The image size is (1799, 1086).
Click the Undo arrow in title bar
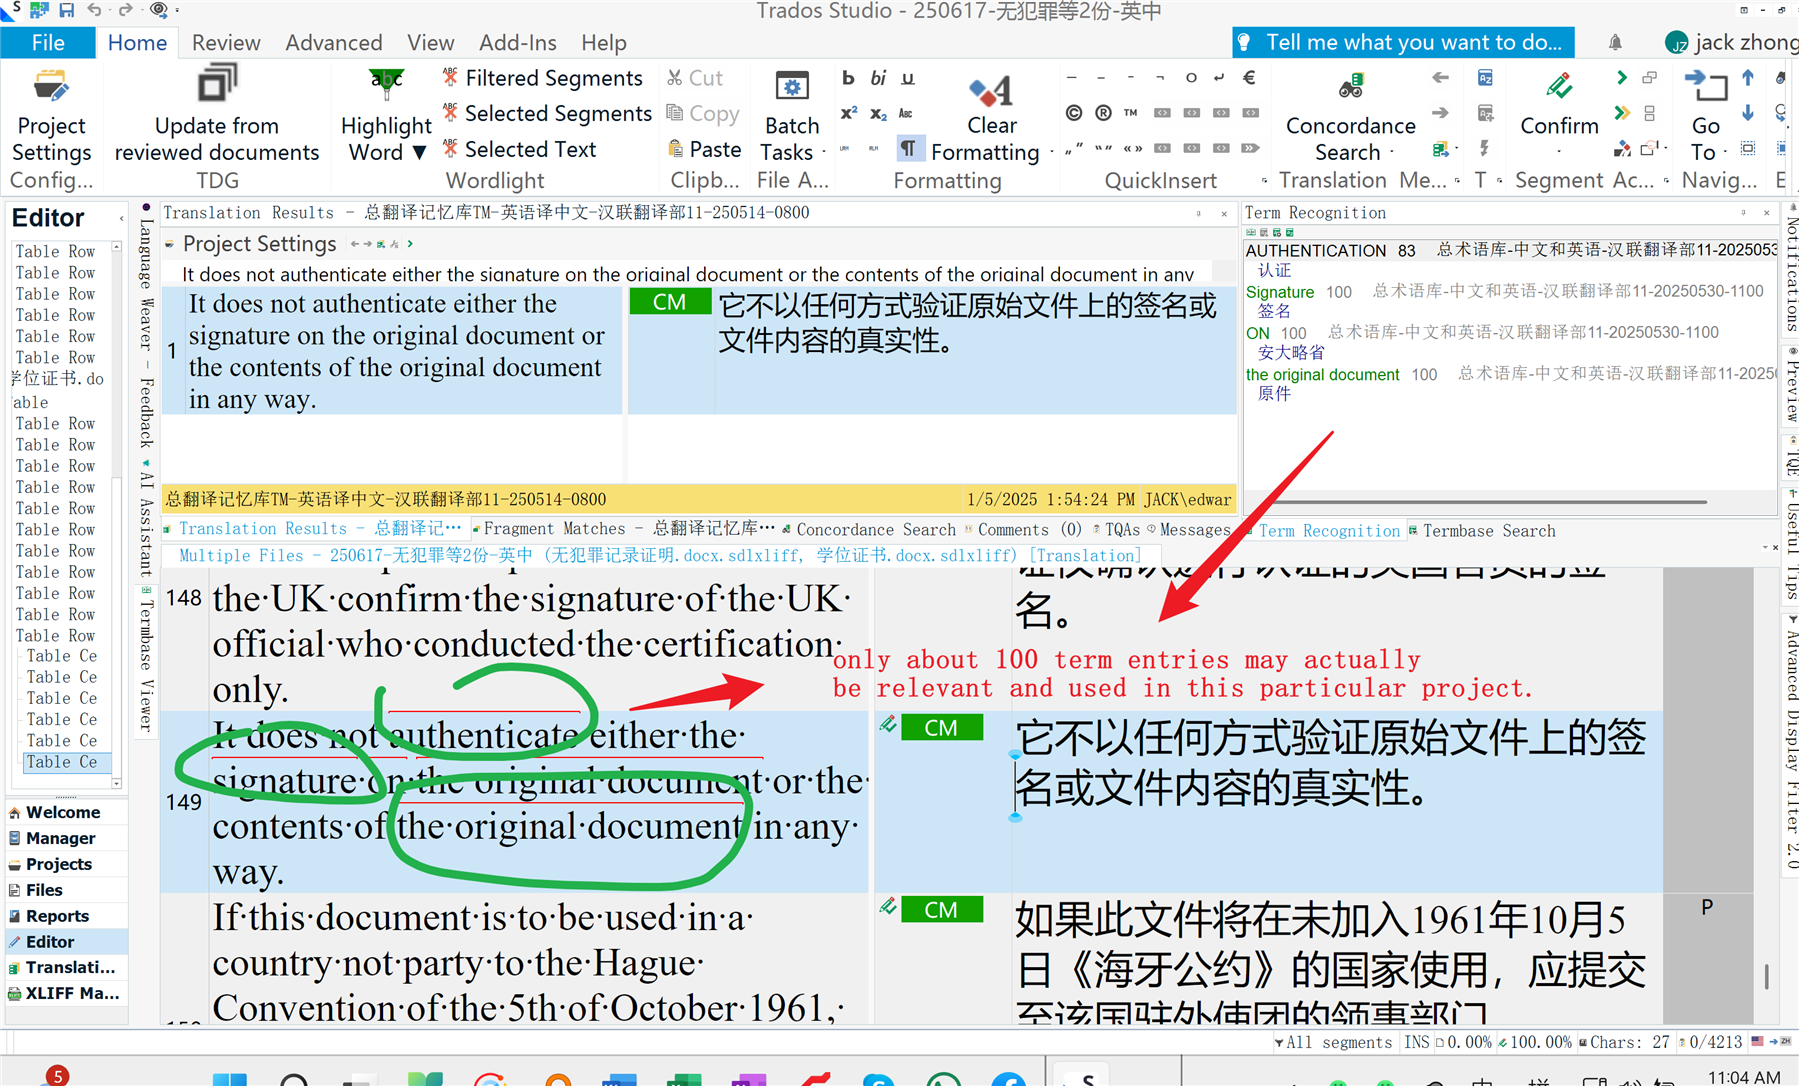point(94,10)
